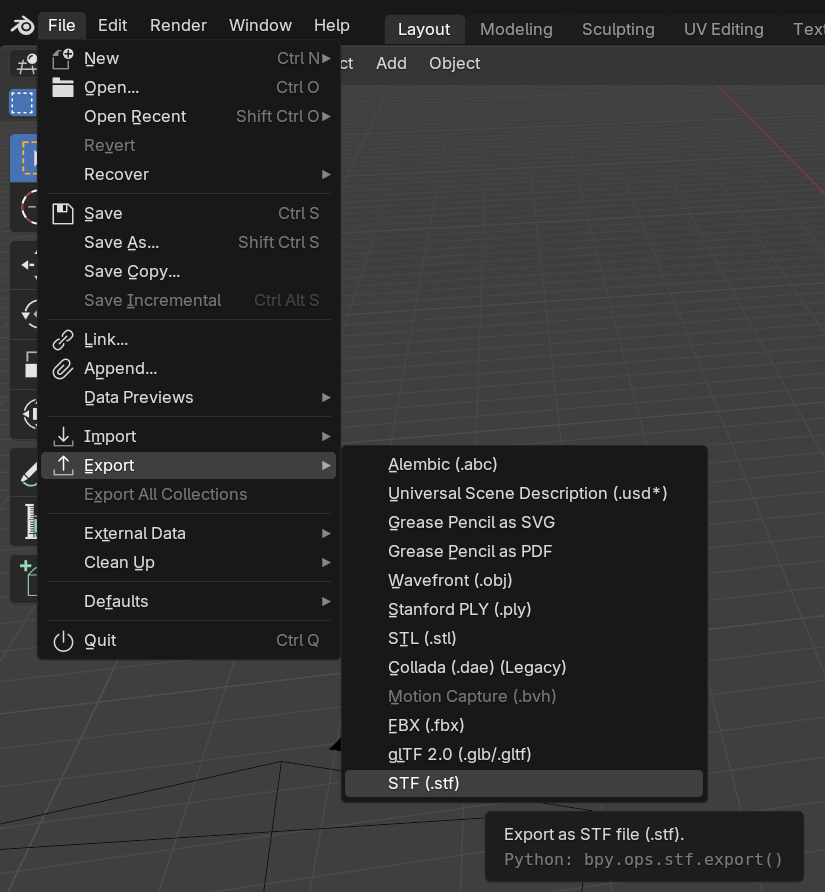Screen dimensions: 825x892
Task: Choose Link... in the File menu
Action: [188, 340]
